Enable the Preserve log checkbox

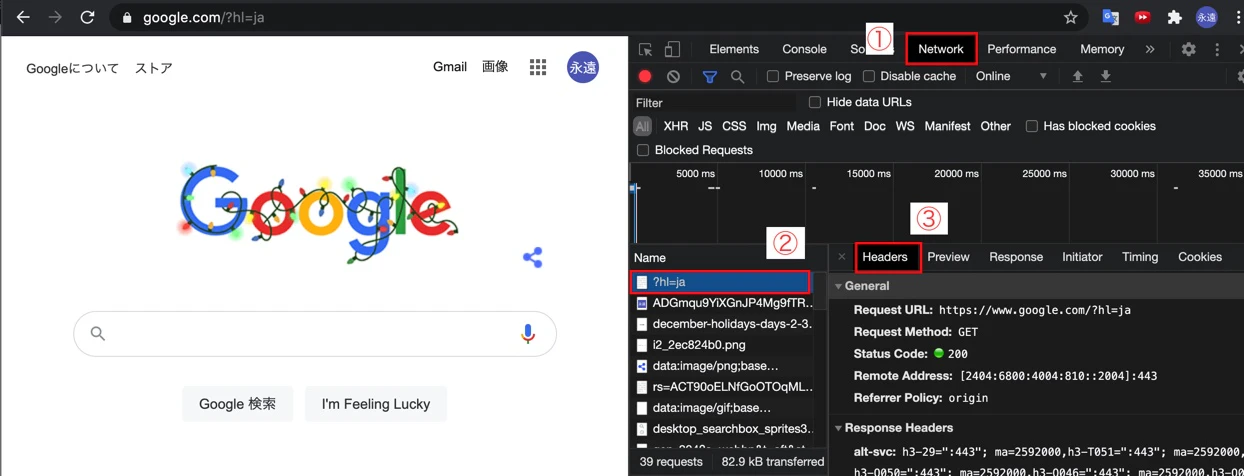[x=773, y=76]
